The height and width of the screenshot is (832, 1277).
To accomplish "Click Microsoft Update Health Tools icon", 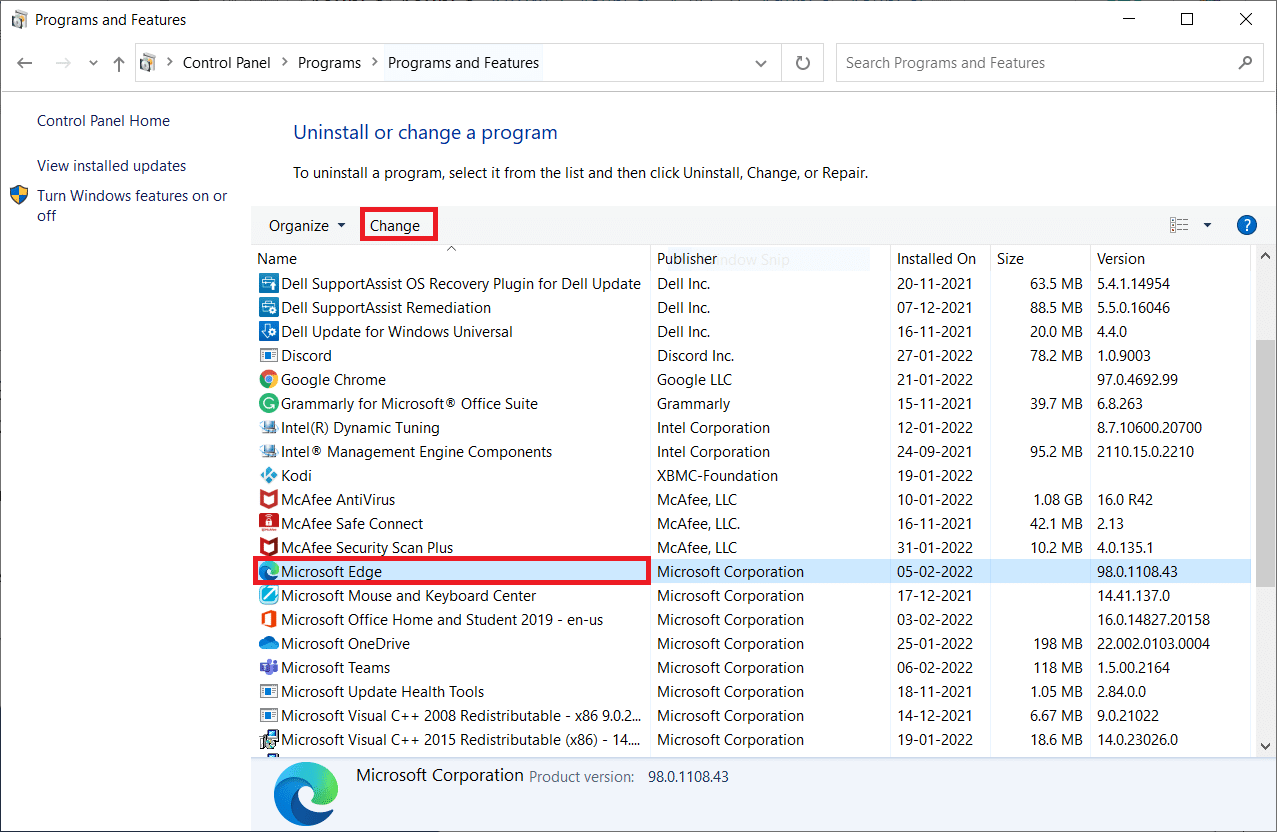I will pos(268,692).
